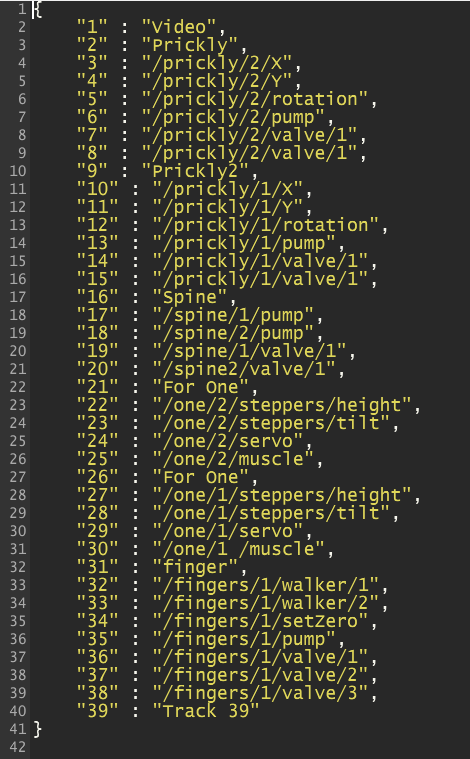Click the "/prickly/2/rotation" string
Image resolution: width=470 pixels, height=759 pixels.
pyautogui.click(x=255, y=99)
